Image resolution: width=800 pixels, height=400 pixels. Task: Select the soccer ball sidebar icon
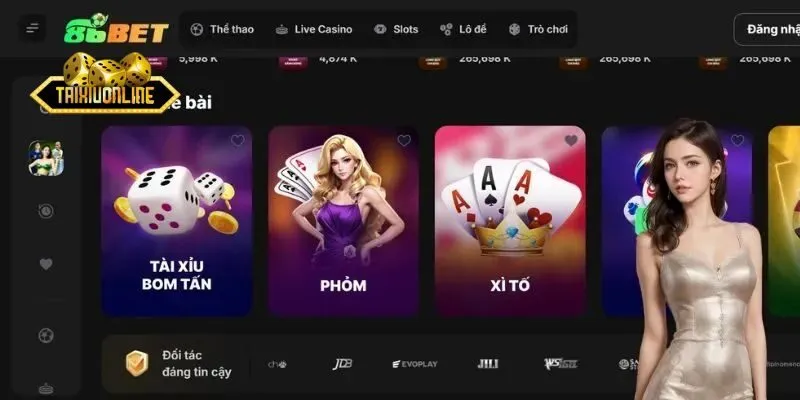46,335
